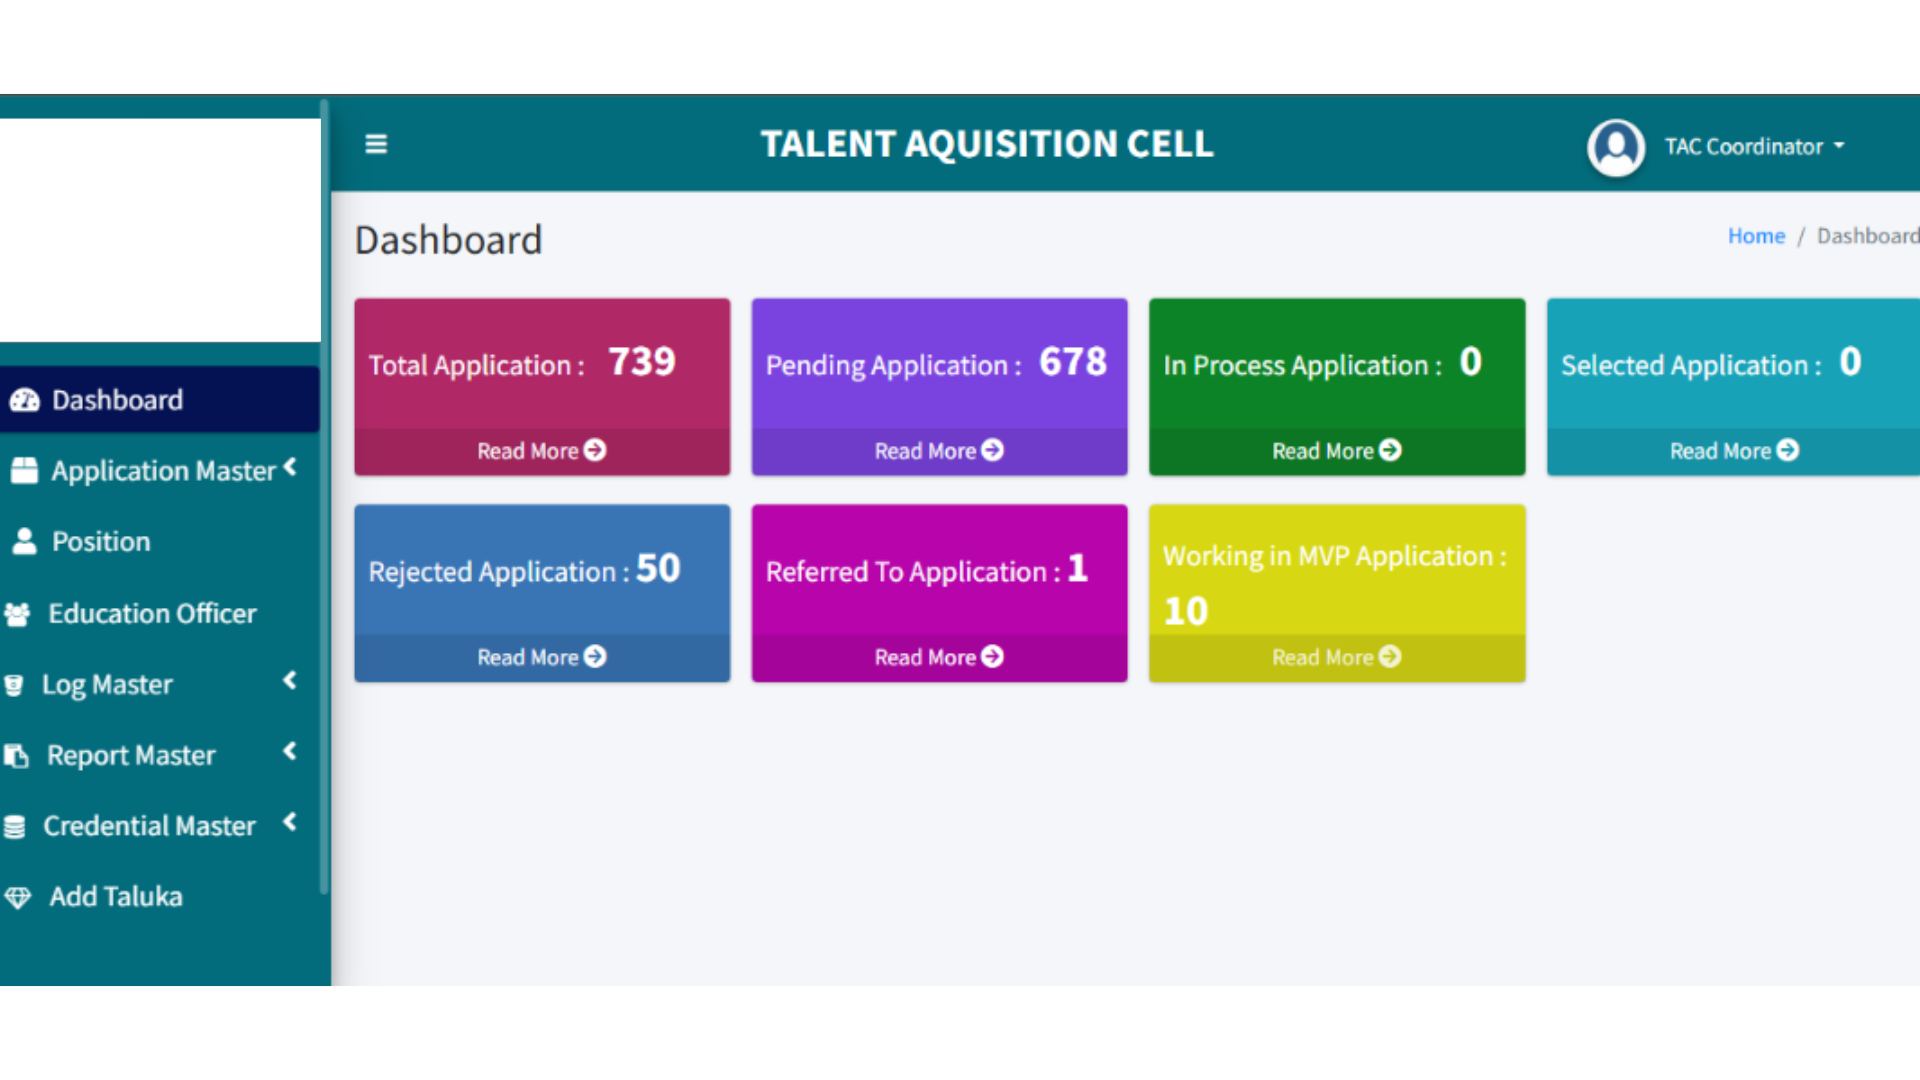Click Read More on Total Application card

(x=541, y=450)
